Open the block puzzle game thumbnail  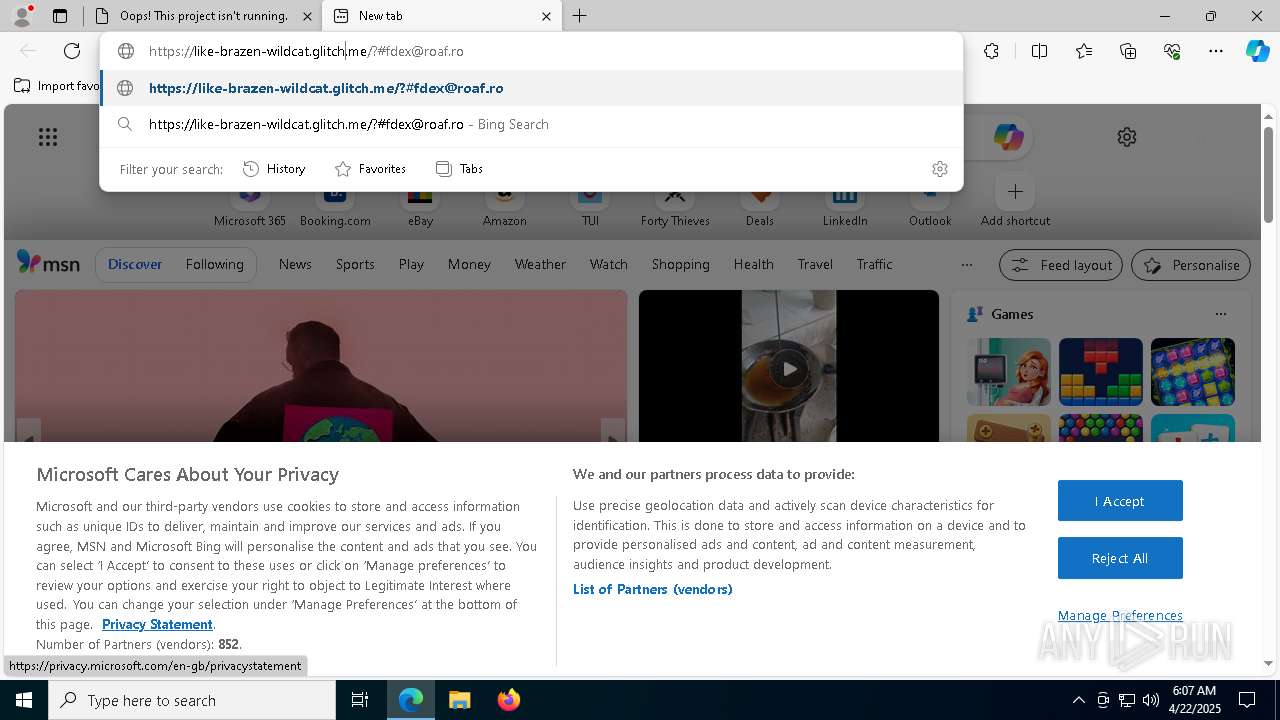coord(1100,372)
